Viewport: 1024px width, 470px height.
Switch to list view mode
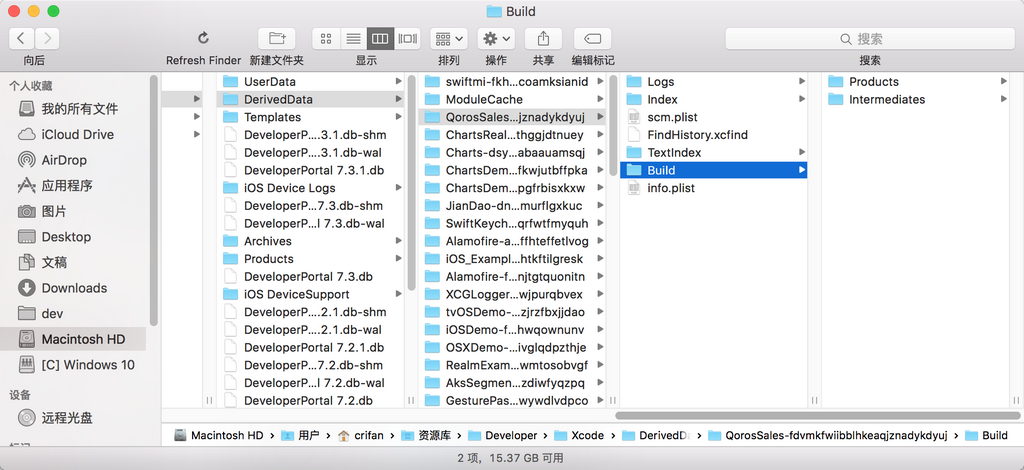pyautogui.click(x=353, y=39)
